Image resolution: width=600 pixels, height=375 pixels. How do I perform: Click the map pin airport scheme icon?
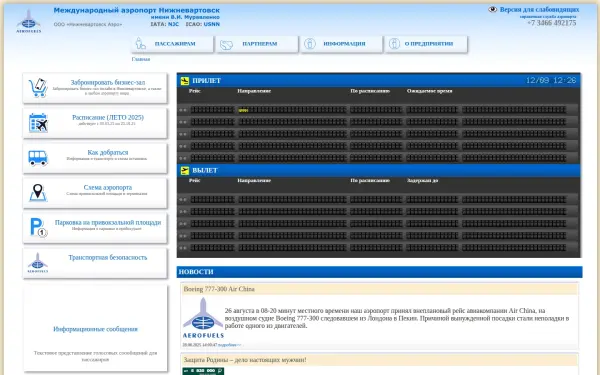(38, 192)
